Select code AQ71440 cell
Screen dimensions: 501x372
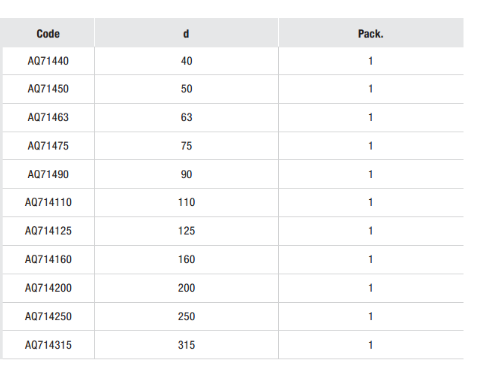(48, 61)
